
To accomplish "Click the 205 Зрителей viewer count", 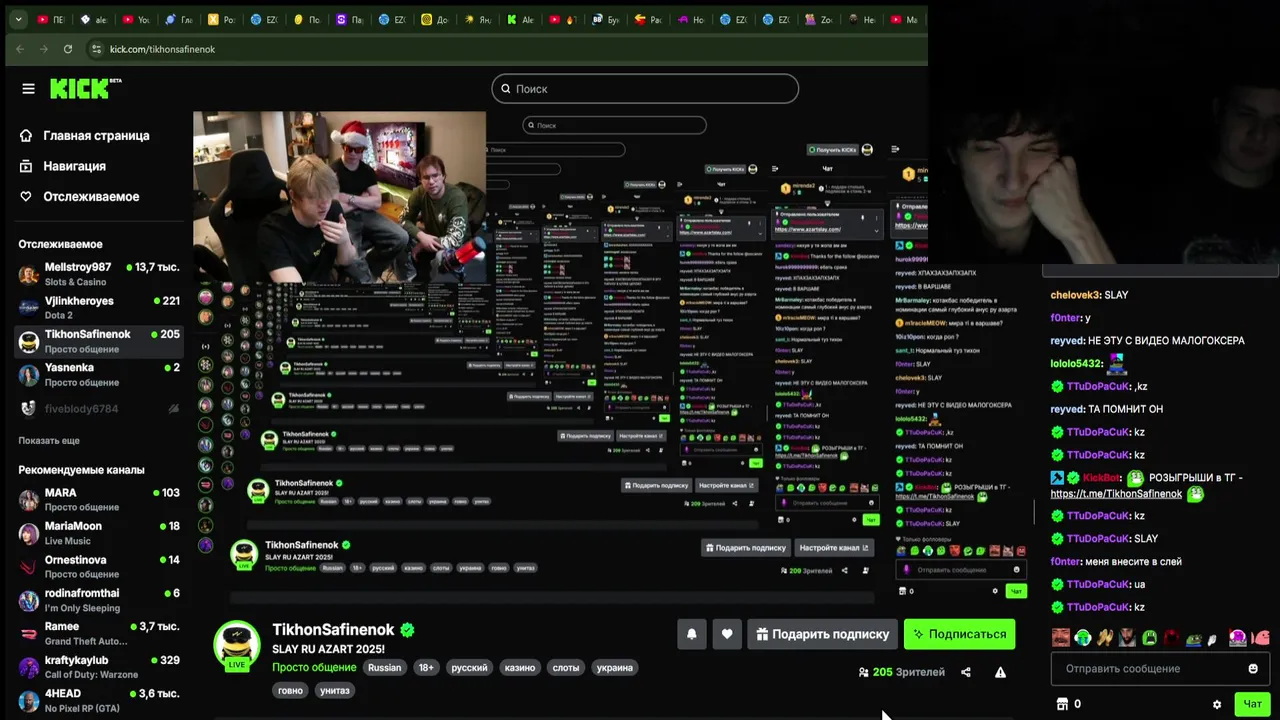I will tap(902, 672).
